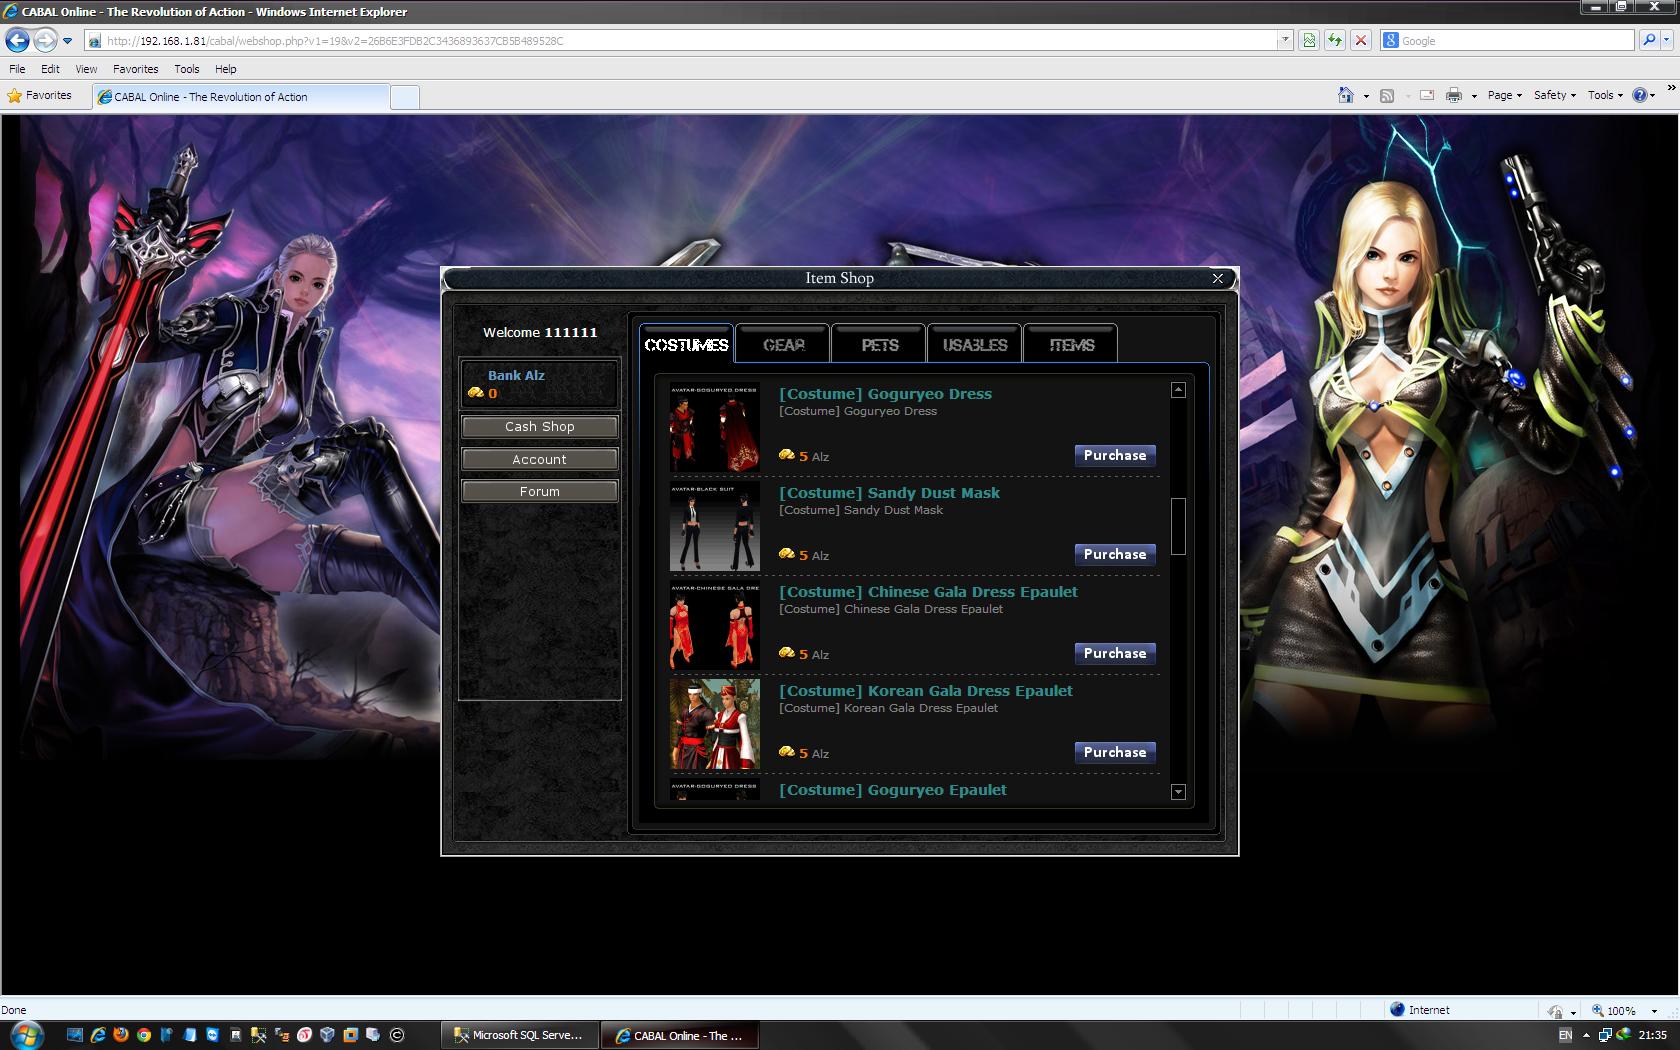This screenshot has width=1680, height=1050.
Task: Launch Firefox from the quick launch bar
Action: click(x=121, y=1035)
